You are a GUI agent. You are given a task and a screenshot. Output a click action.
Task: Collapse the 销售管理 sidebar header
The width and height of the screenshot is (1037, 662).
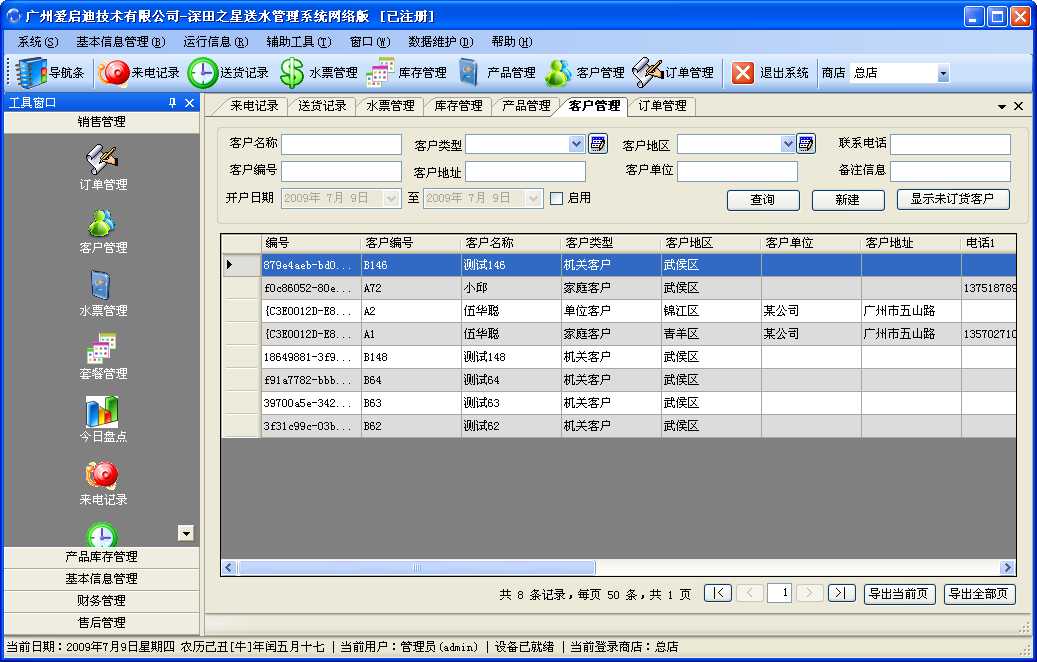pos(101,122)
